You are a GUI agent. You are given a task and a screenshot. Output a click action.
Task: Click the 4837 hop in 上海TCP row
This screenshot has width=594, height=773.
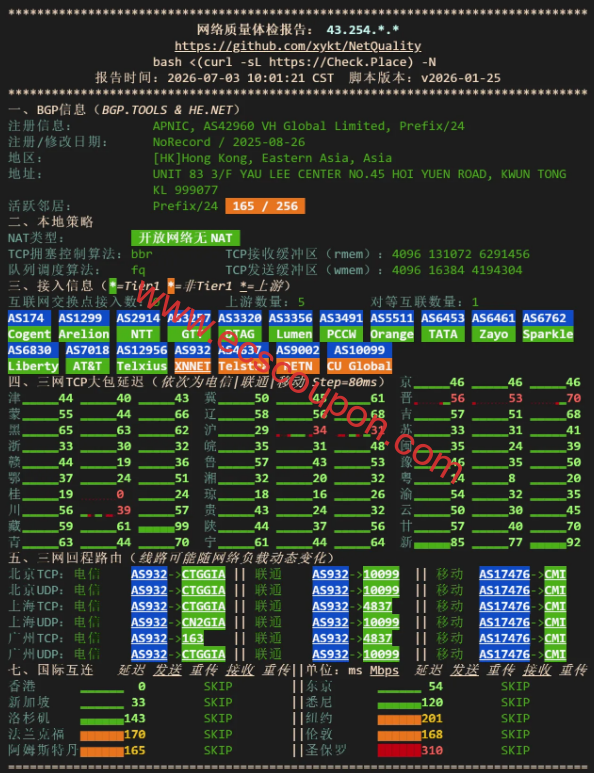click(378, 606)
